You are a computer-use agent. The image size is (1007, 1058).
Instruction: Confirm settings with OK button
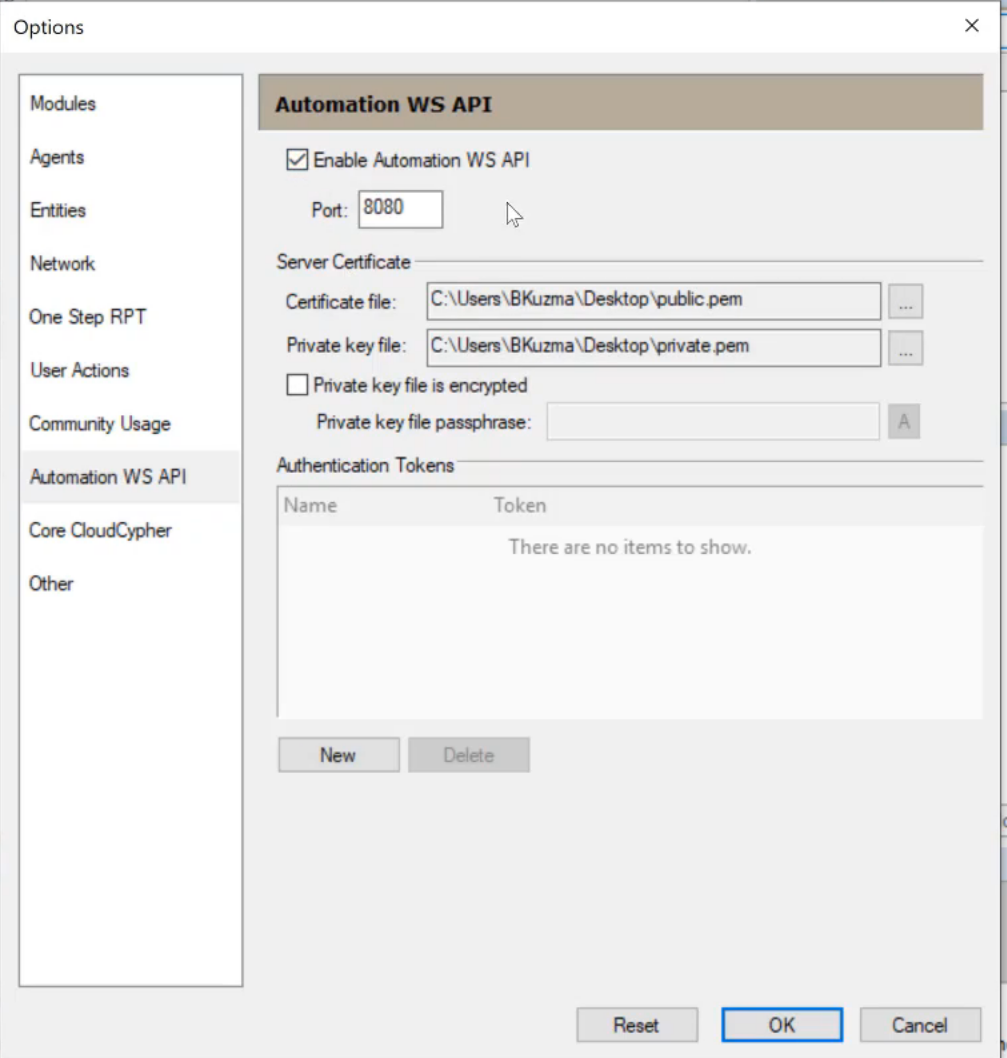pyautogui.click(x=781, y=1025)
